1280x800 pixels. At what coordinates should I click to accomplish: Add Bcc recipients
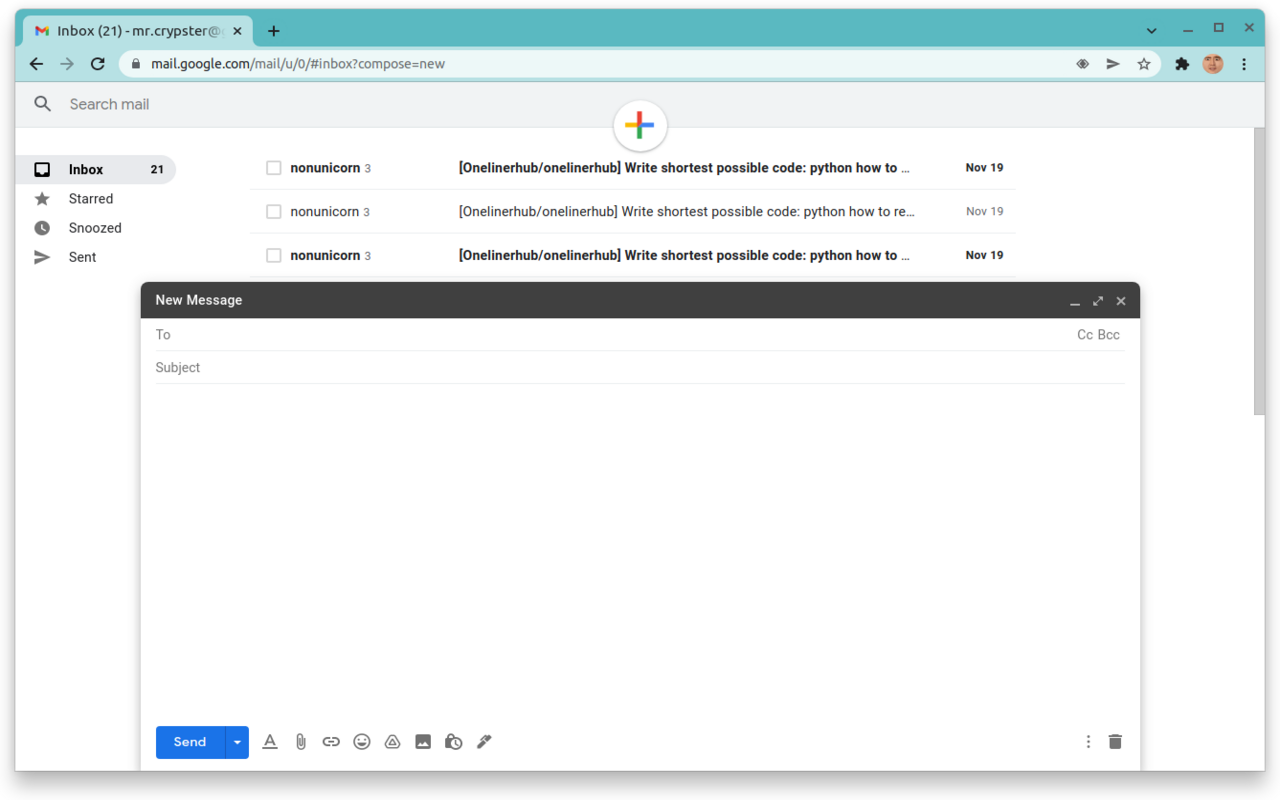pos(1109,335)
